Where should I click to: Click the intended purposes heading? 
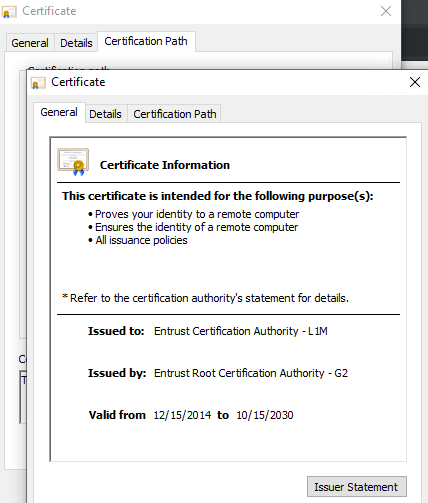tap(218, 196)
